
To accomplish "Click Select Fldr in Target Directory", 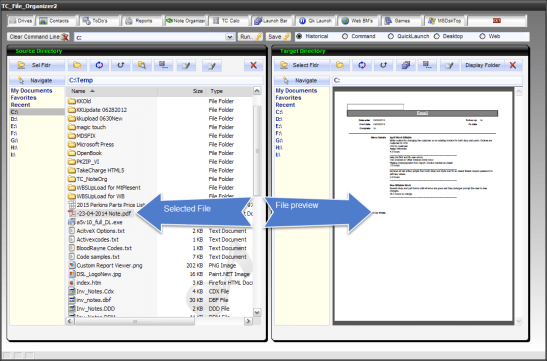I will tap(301, 65).
